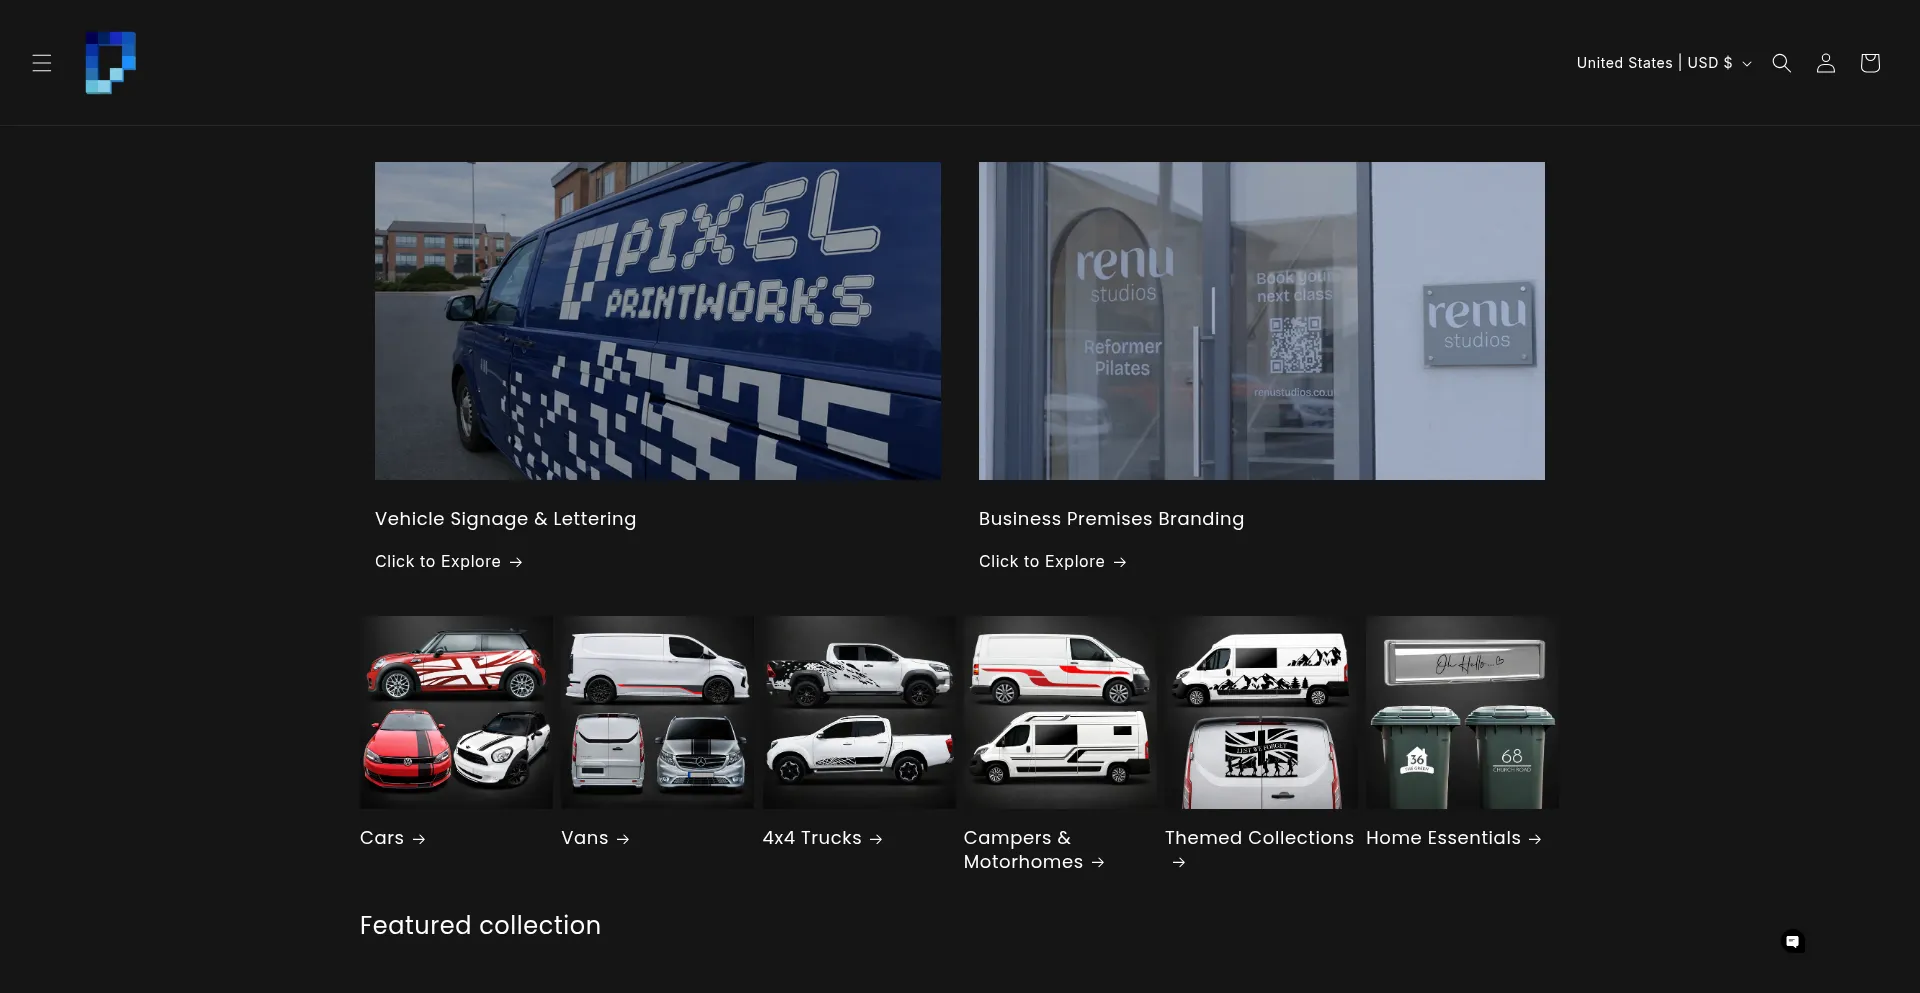The height and width of the screenshot is (993, 1920).
Task: Open the Home Essentials thumbnail
Action: point(1462,712)
